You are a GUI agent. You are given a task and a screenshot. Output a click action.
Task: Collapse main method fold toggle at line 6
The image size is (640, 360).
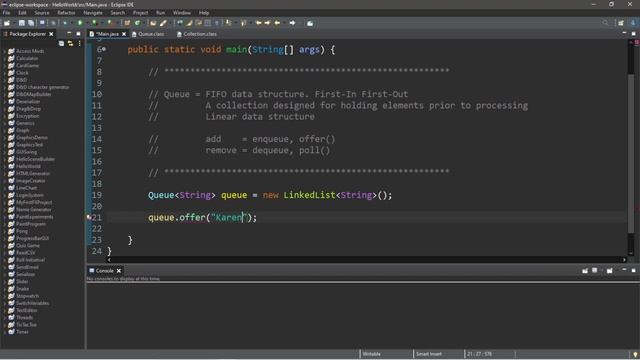[x=104, y=49]
